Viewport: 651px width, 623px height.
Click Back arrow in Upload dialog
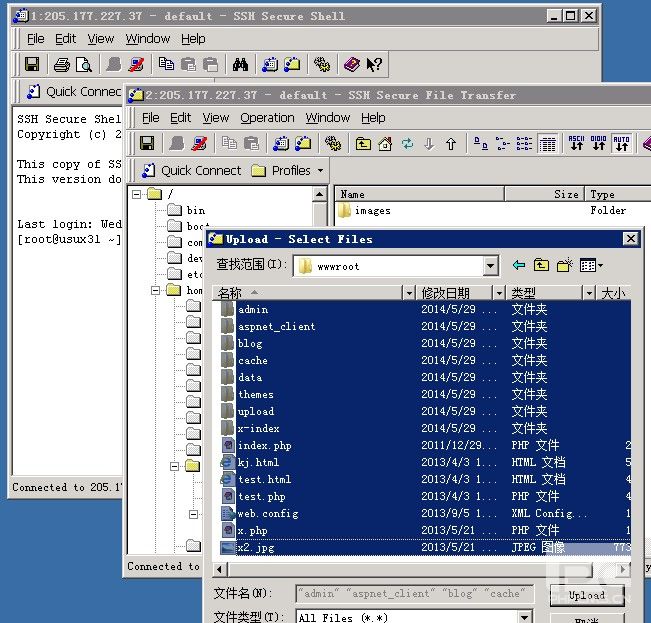click(x=519, y=265)
